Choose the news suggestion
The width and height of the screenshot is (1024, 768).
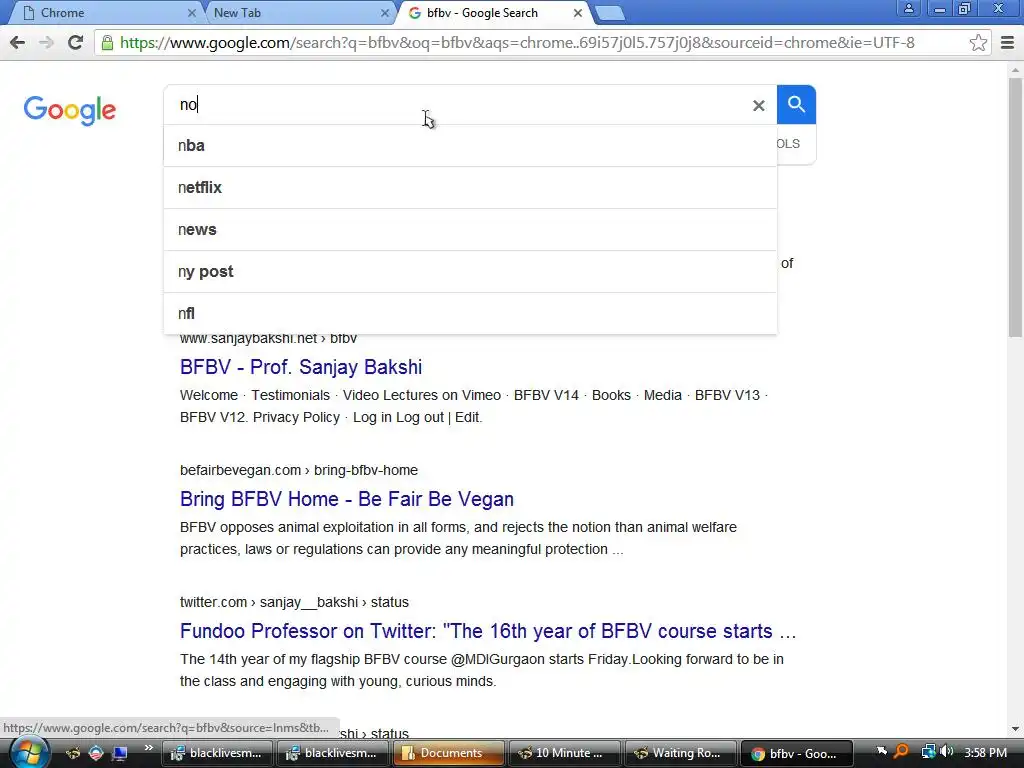click(470, 230)
